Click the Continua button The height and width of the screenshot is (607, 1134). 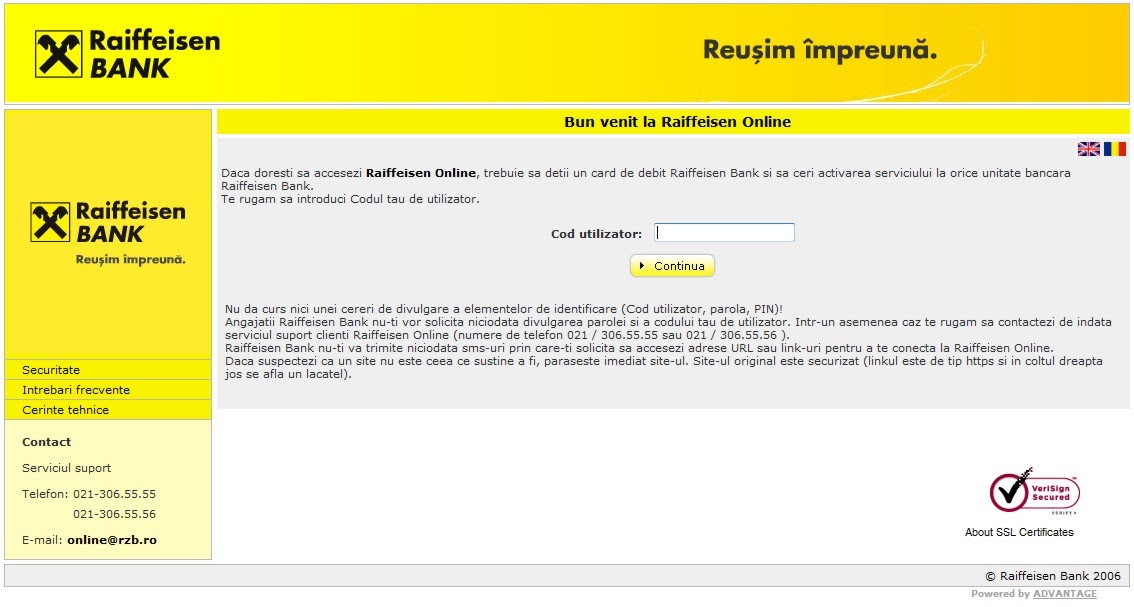point(672,266)
